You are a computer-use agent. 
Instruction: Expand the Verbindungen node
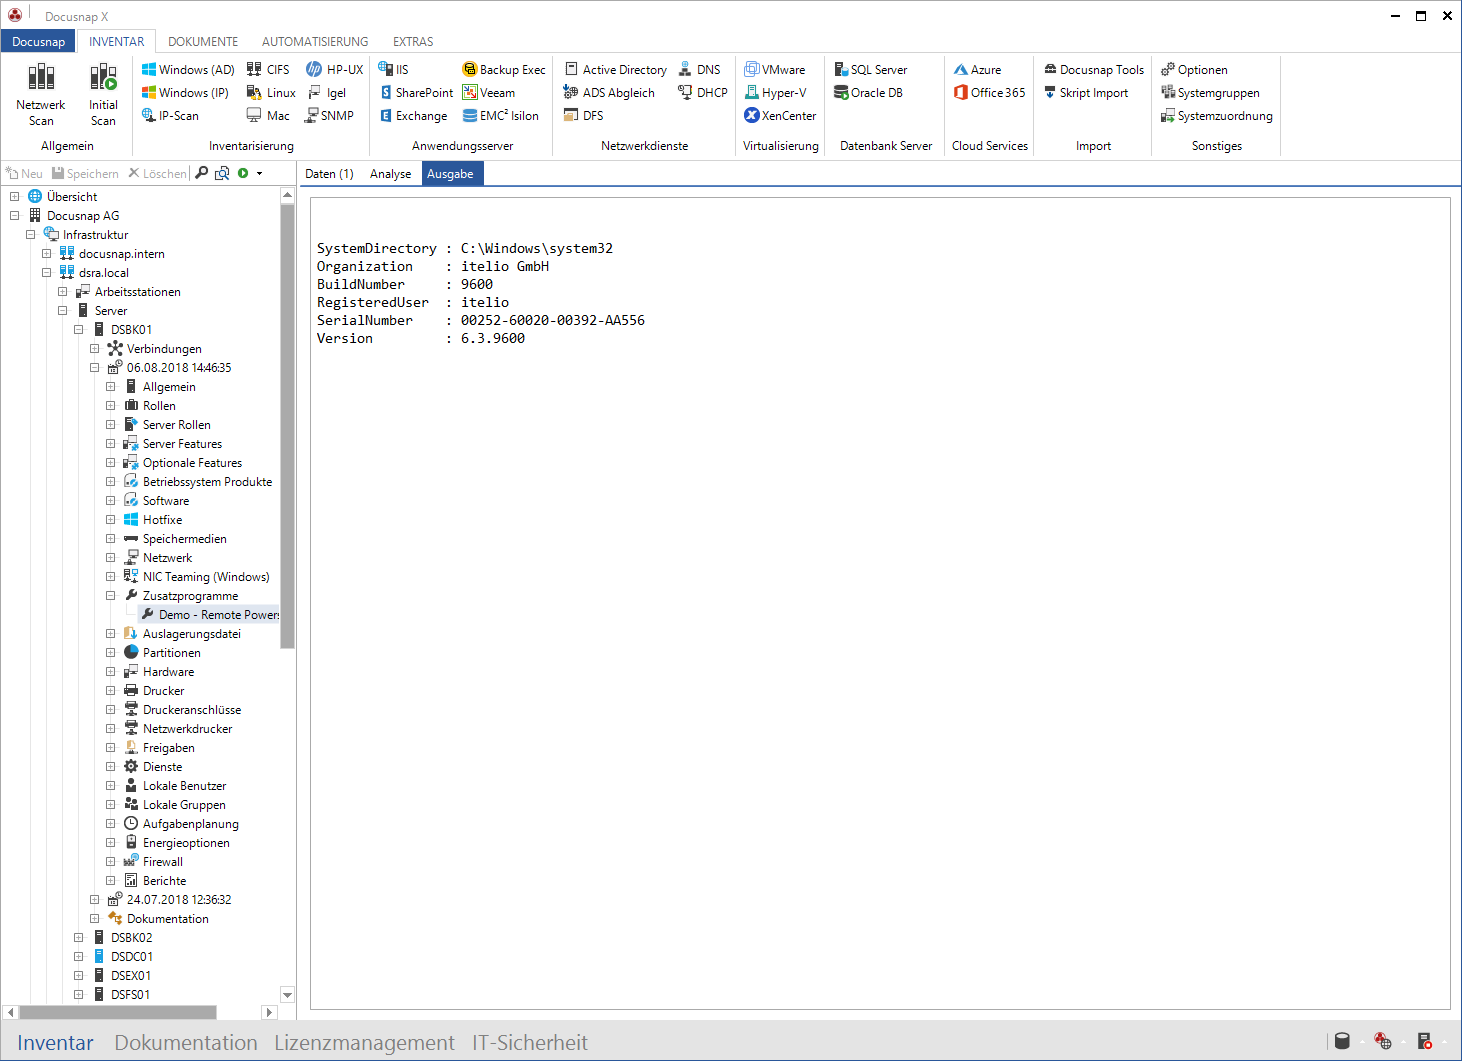coord(95,348)
